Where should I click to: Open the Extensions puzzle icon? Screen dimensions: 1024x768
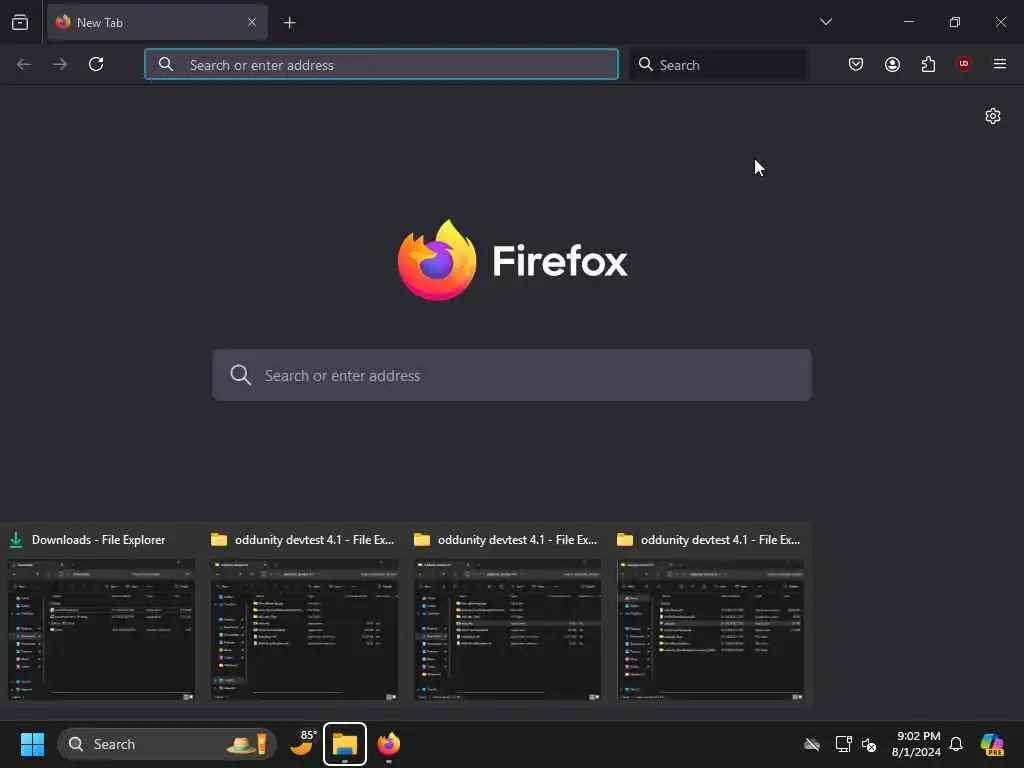[928, 64]
